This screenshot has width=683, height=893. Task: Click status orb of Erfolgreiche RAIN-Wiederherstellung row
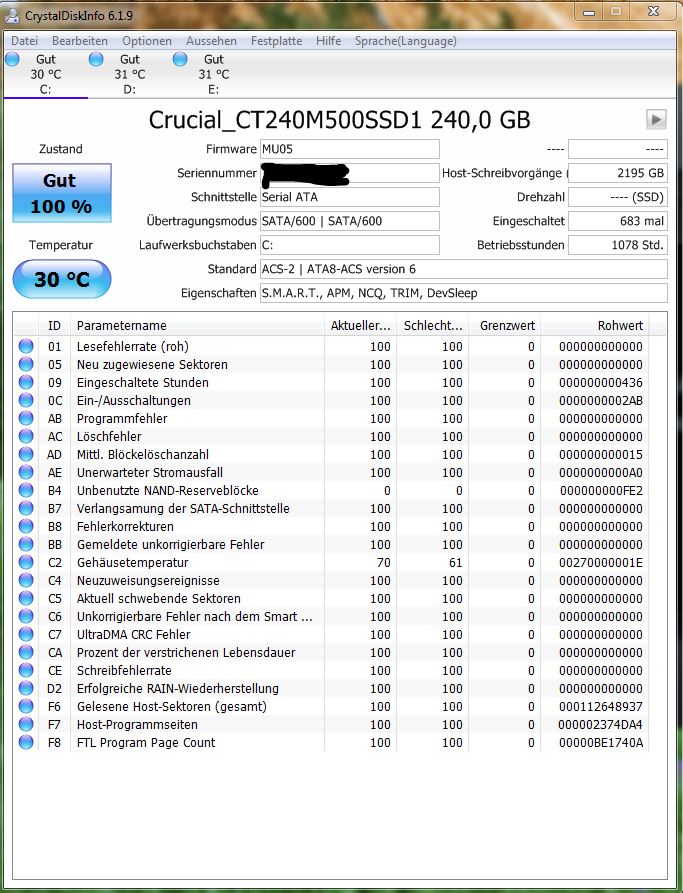26,689
